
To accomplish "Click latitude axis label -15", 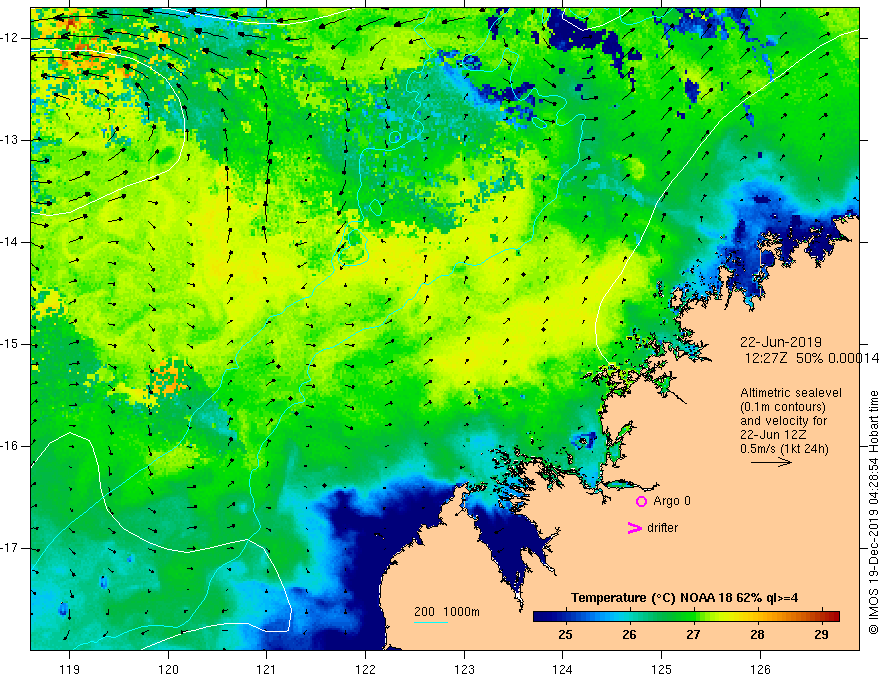I will click(11, 344).
